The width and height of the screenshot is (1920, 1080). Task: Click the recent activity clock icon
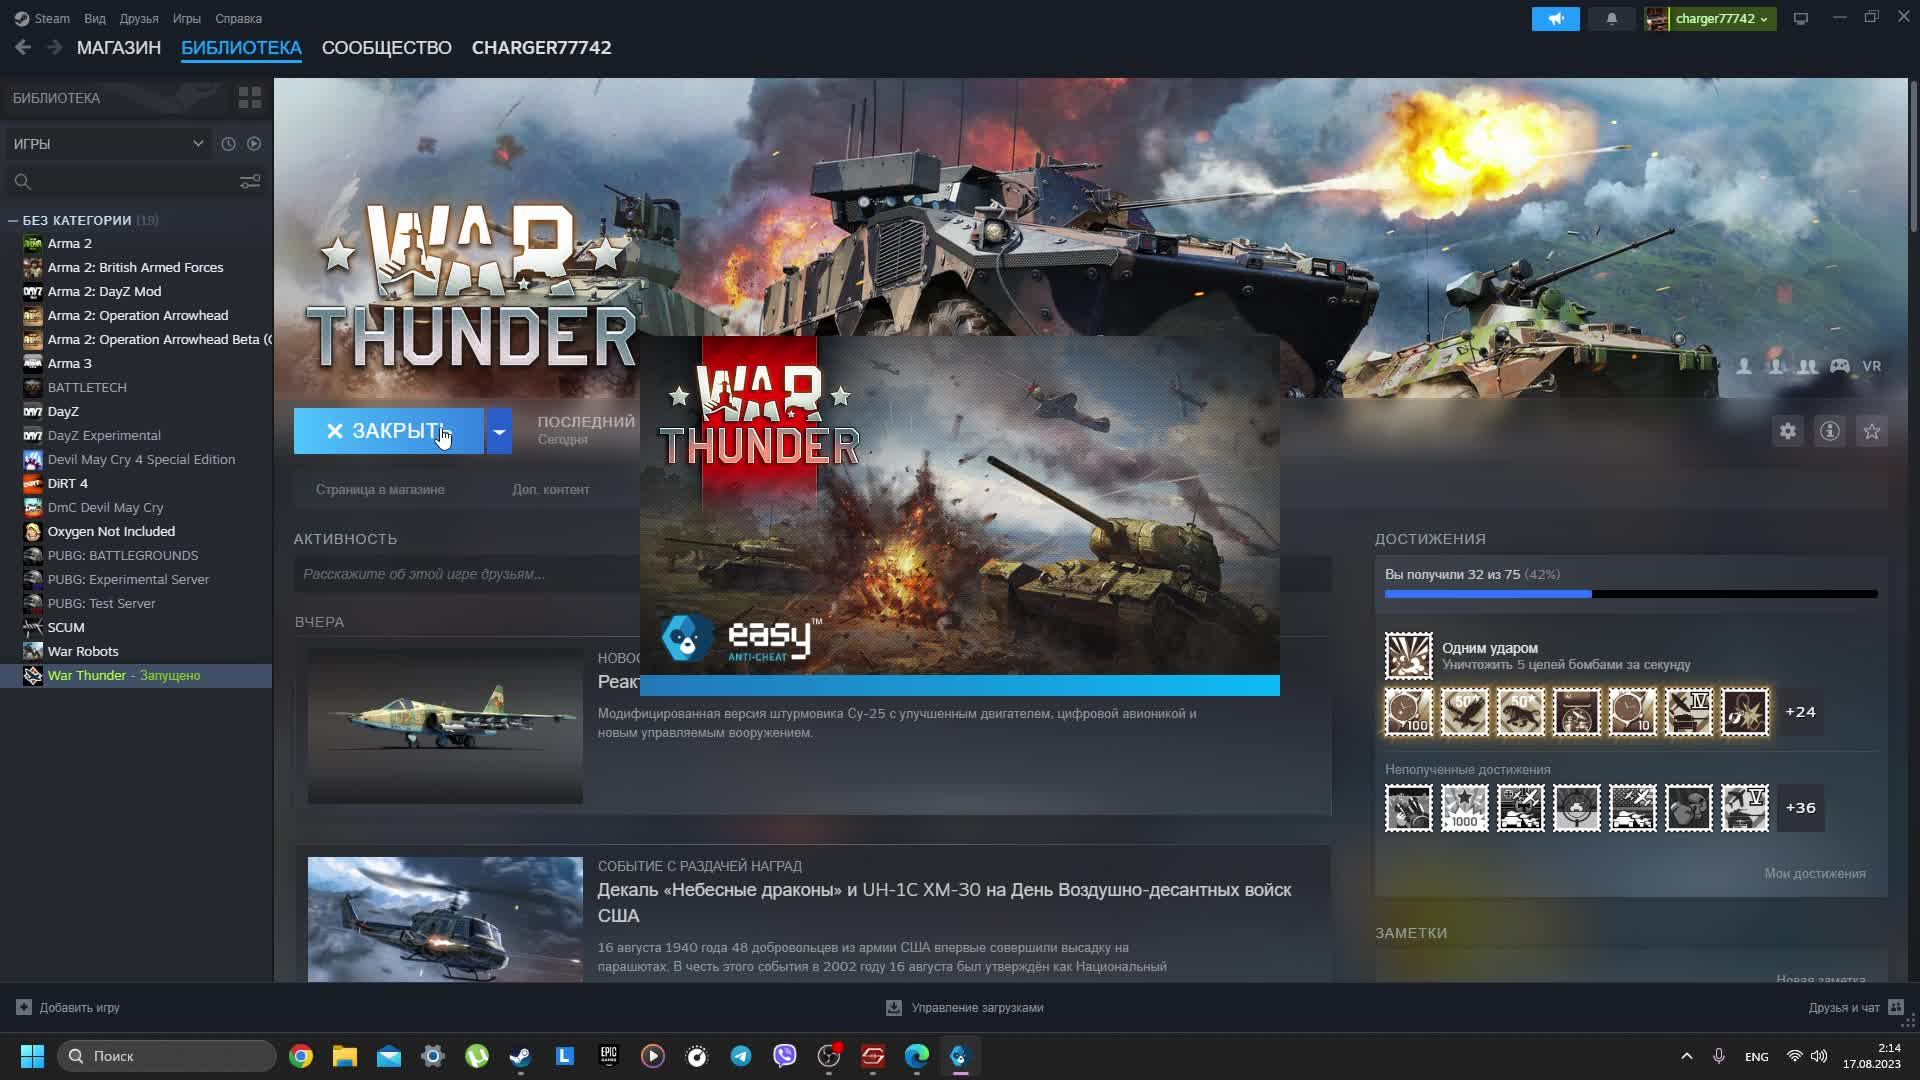coord(228,144)
